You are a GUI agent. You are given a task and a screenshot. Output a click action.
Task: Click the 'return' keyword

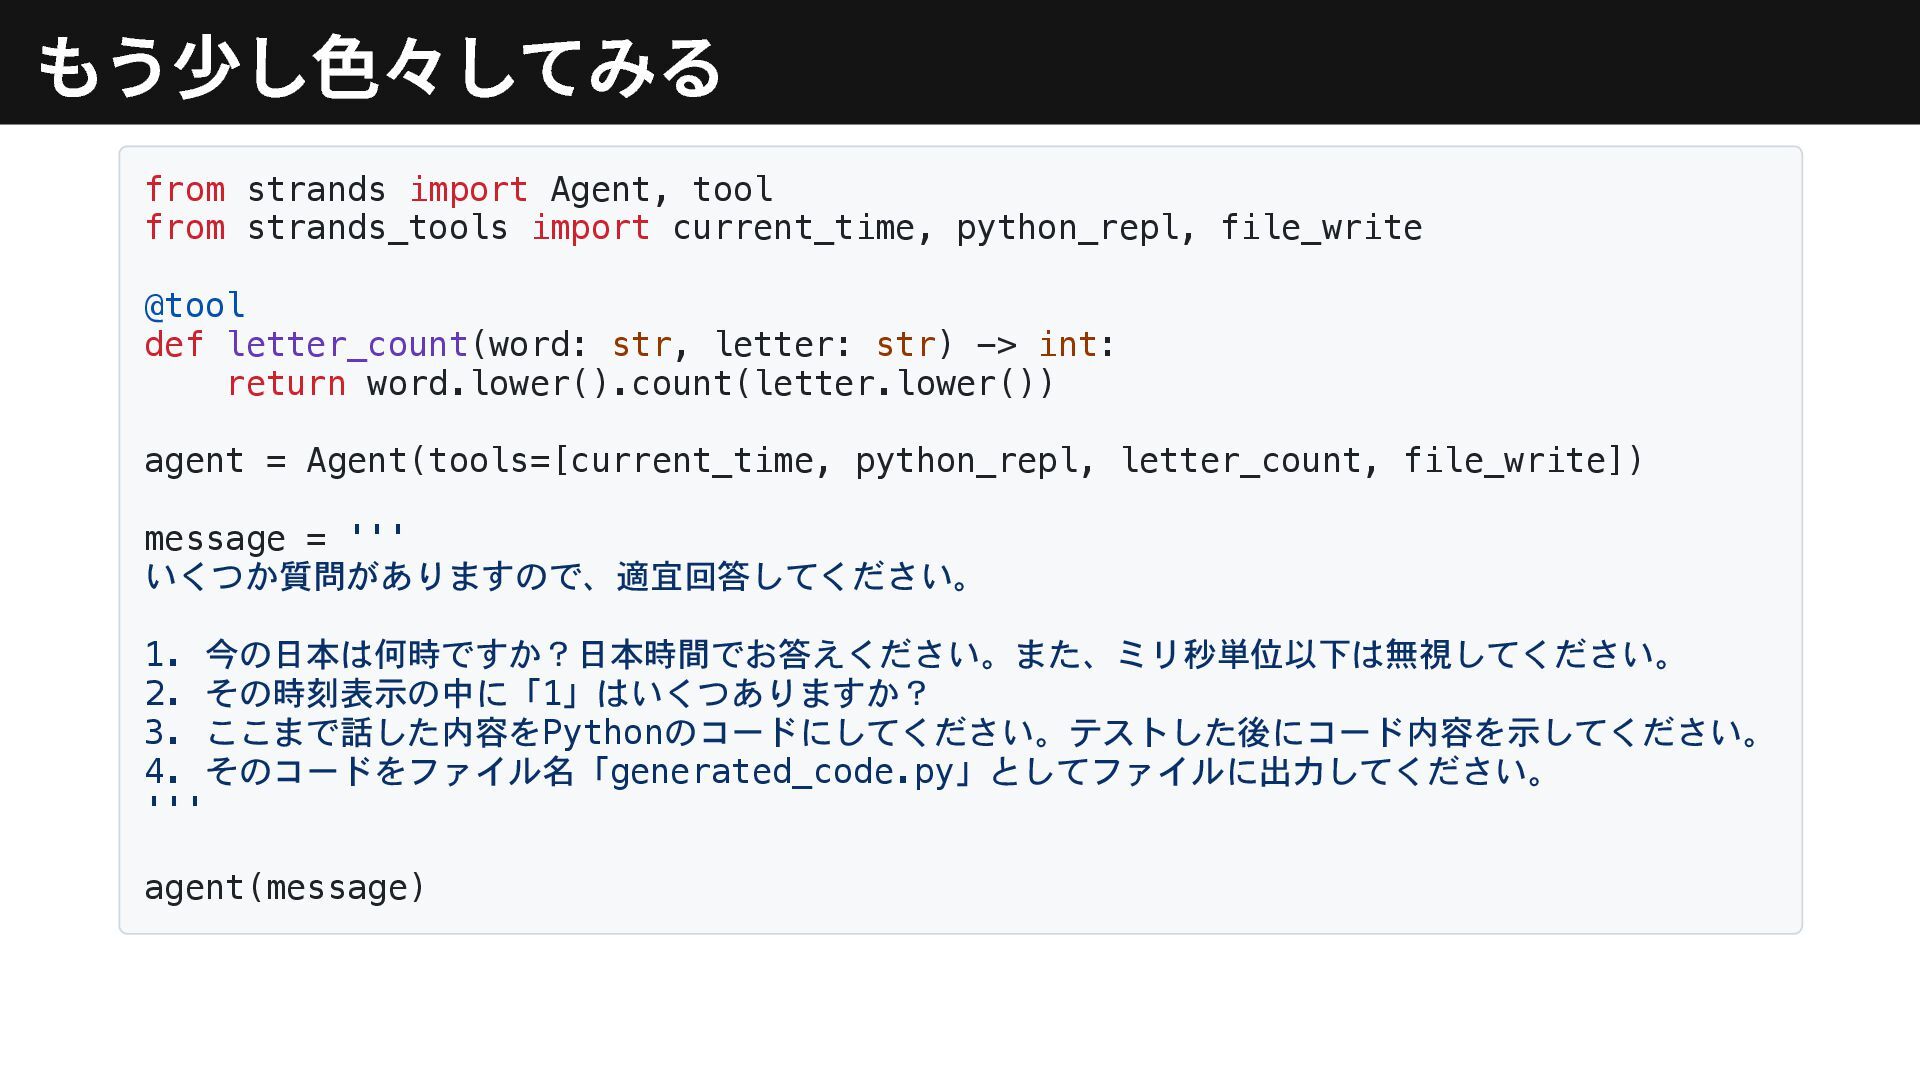(286, 383)
